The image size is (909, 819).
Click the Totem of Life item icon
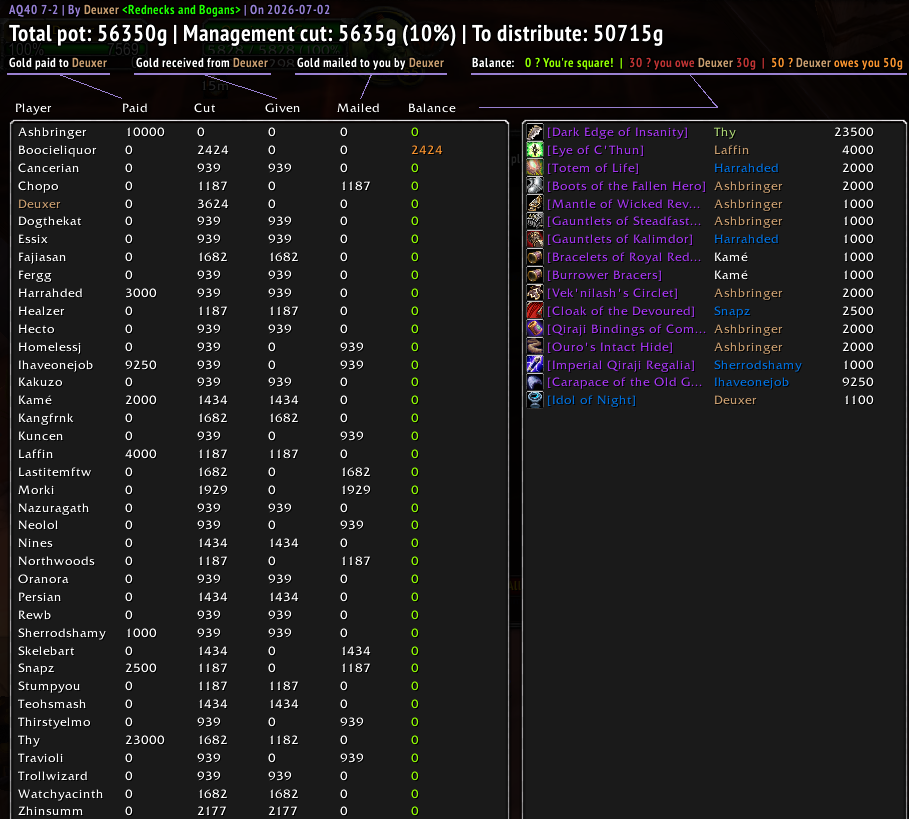(535, 168)
